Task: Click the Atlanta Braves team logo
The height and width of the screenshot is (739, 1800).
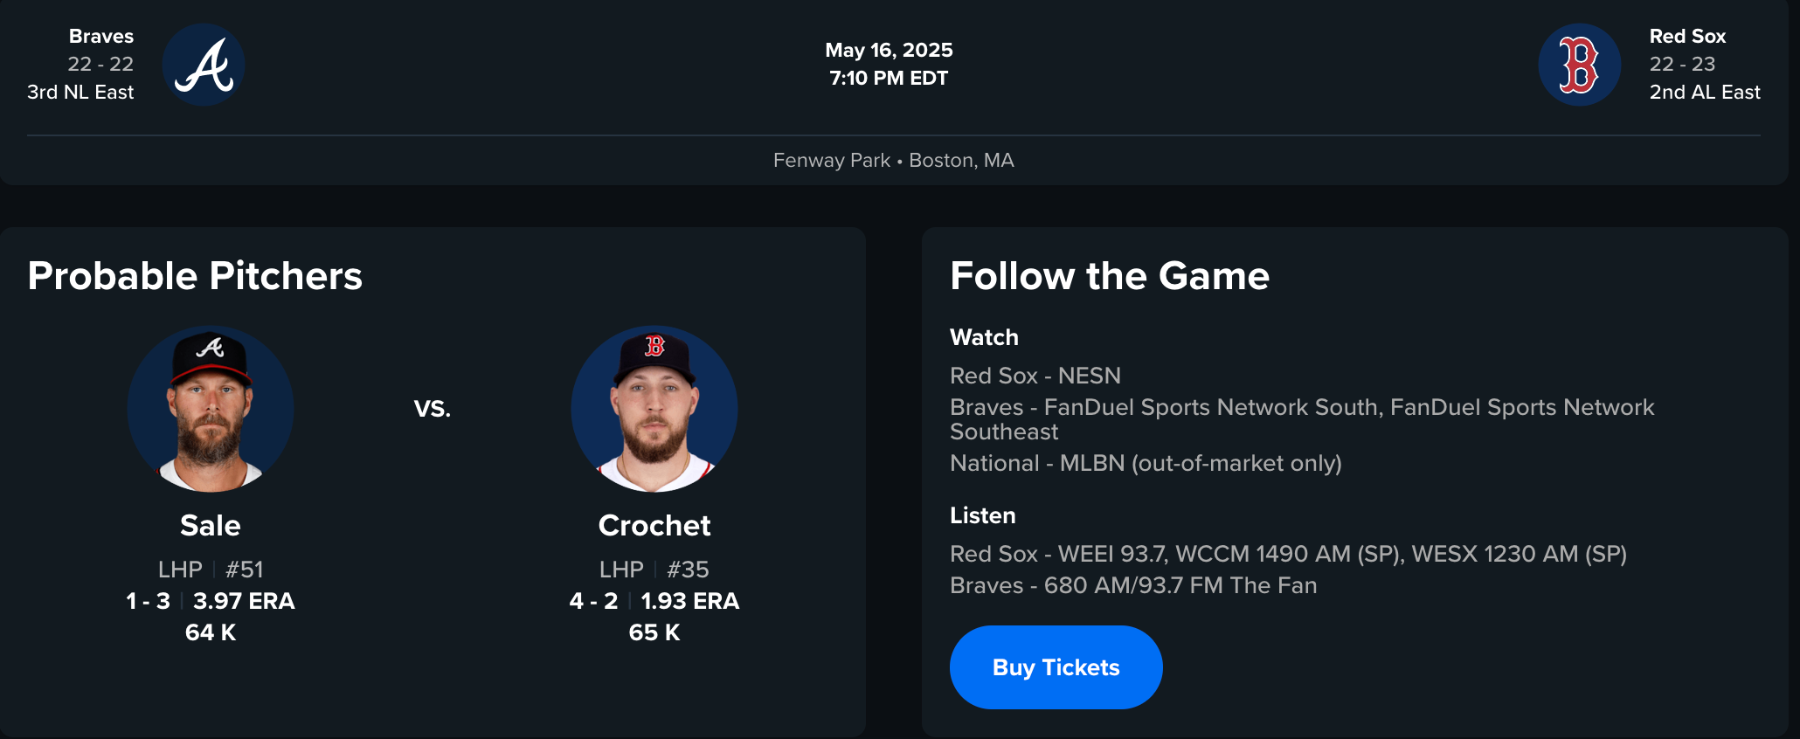Action: point(204,65)
